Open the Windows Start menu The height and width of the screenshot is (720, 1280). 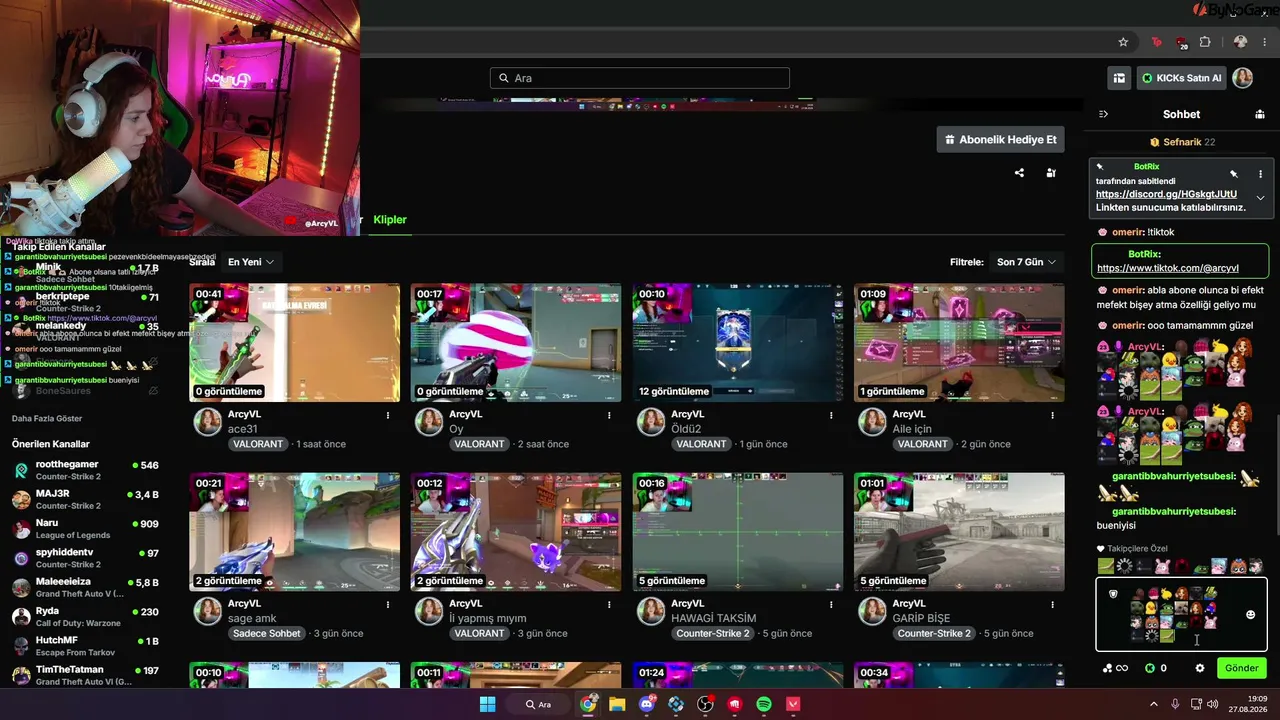click(487, 704)
